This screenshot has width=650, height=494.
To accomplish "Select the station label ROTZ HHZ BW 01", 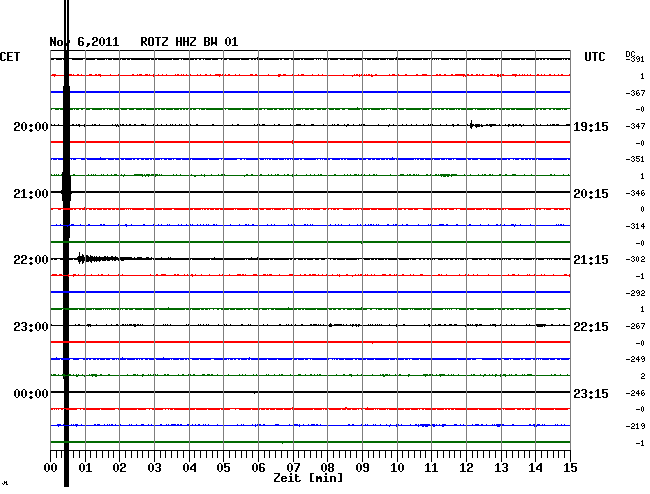I will pyautogui.click(x=189, y=42).
